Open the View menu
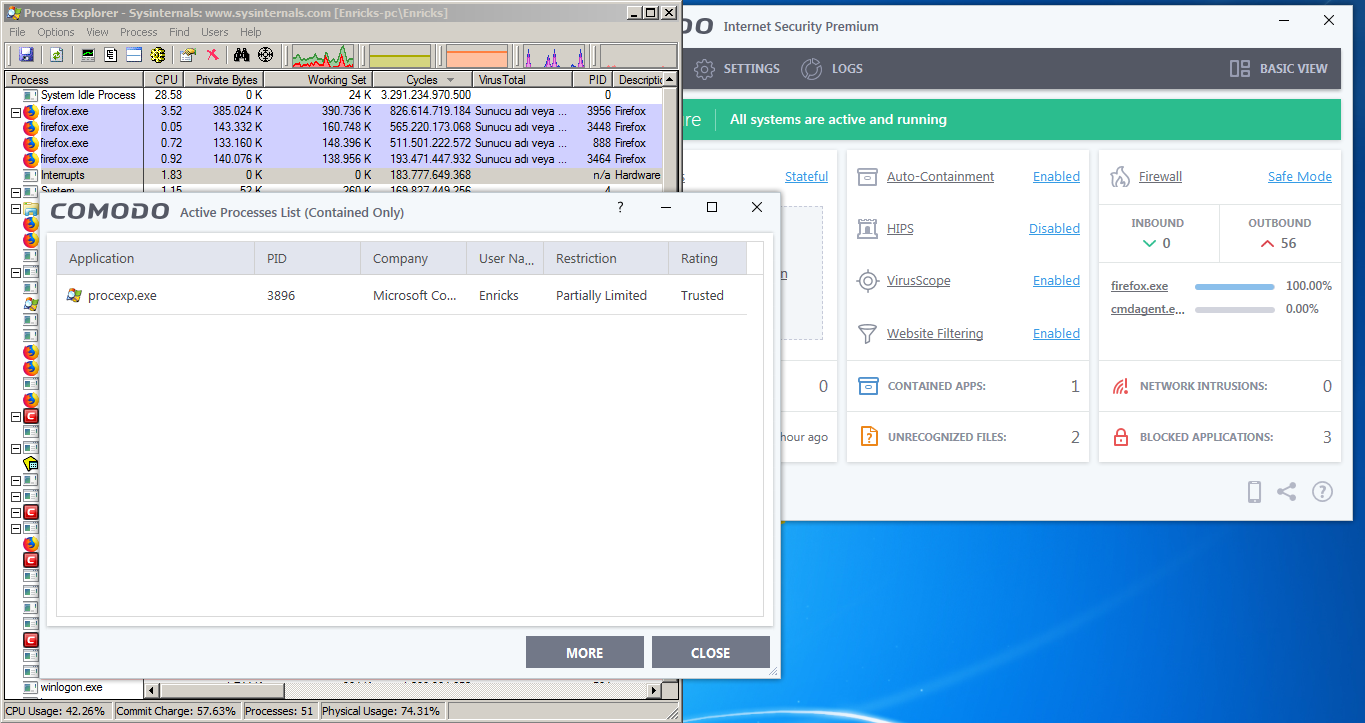Image resolution: width=1365 pixels, height=723 pixels. (x=97, y=32)
